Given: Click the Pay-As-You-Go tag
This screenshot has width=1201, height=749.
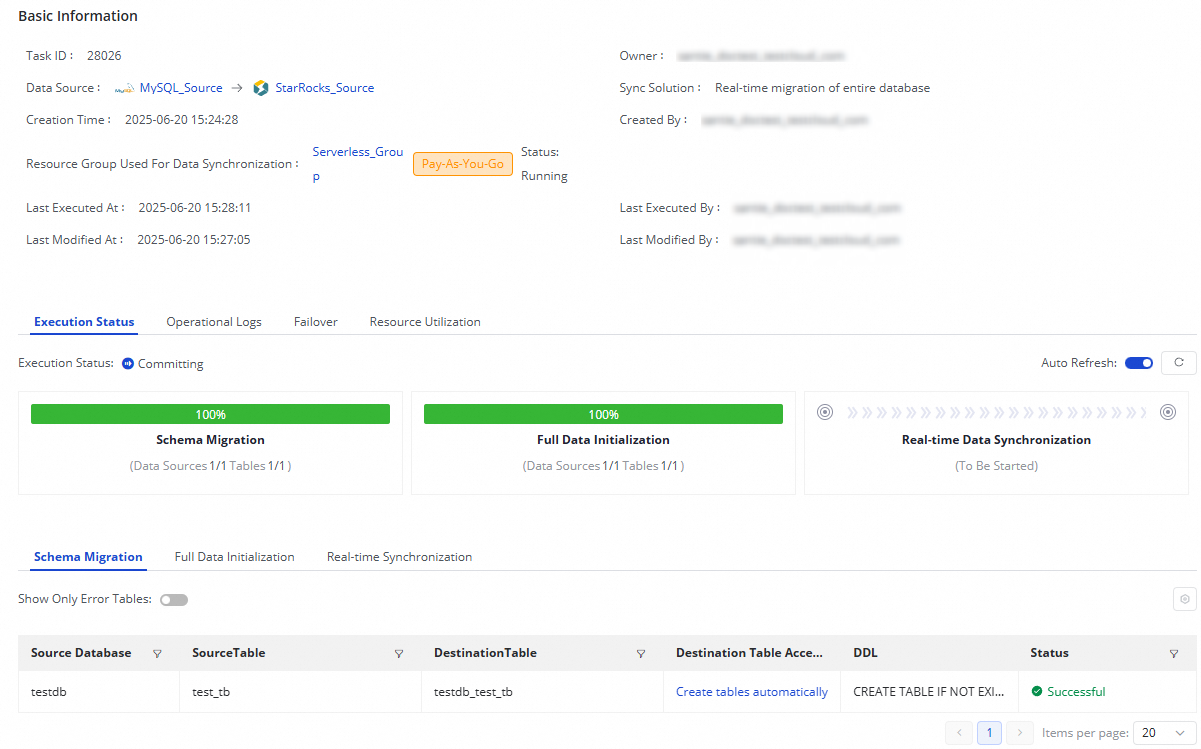Looking at the screenshot, I should point(463,164).
